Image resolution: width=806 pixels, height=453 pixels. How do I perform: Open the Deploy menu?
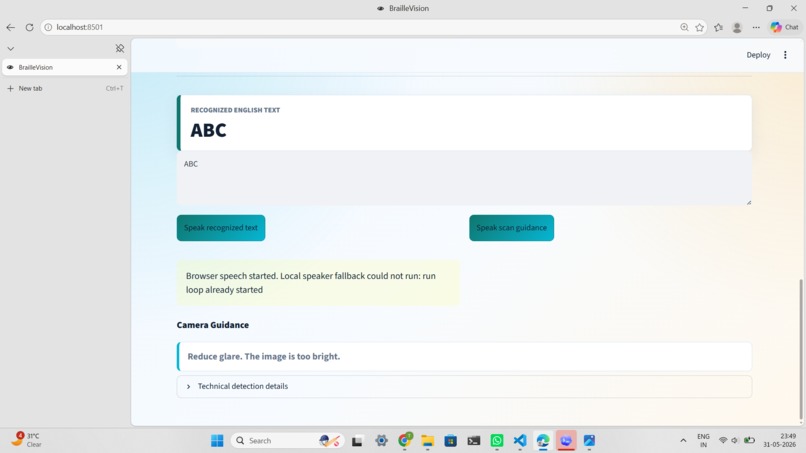758,55
